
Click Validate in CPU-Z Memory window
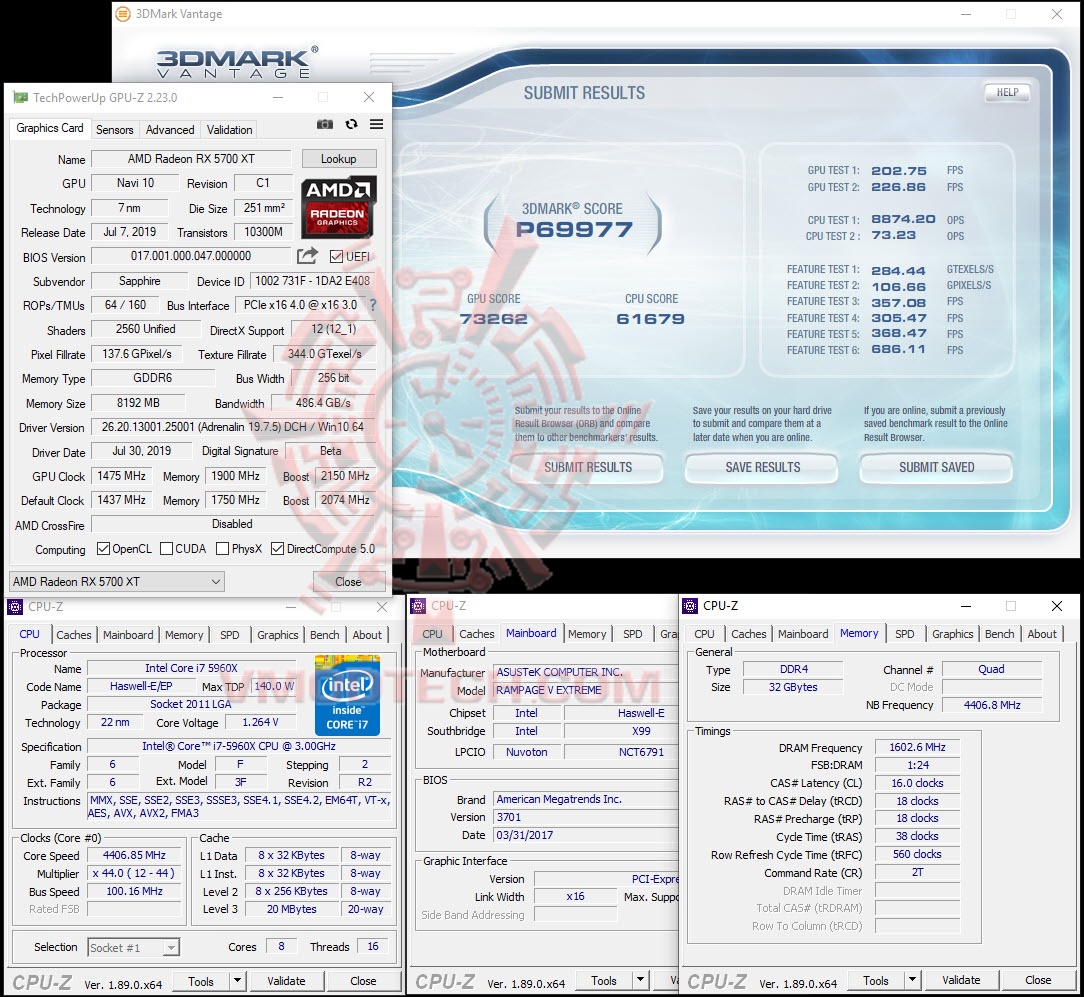pos(961,980)
